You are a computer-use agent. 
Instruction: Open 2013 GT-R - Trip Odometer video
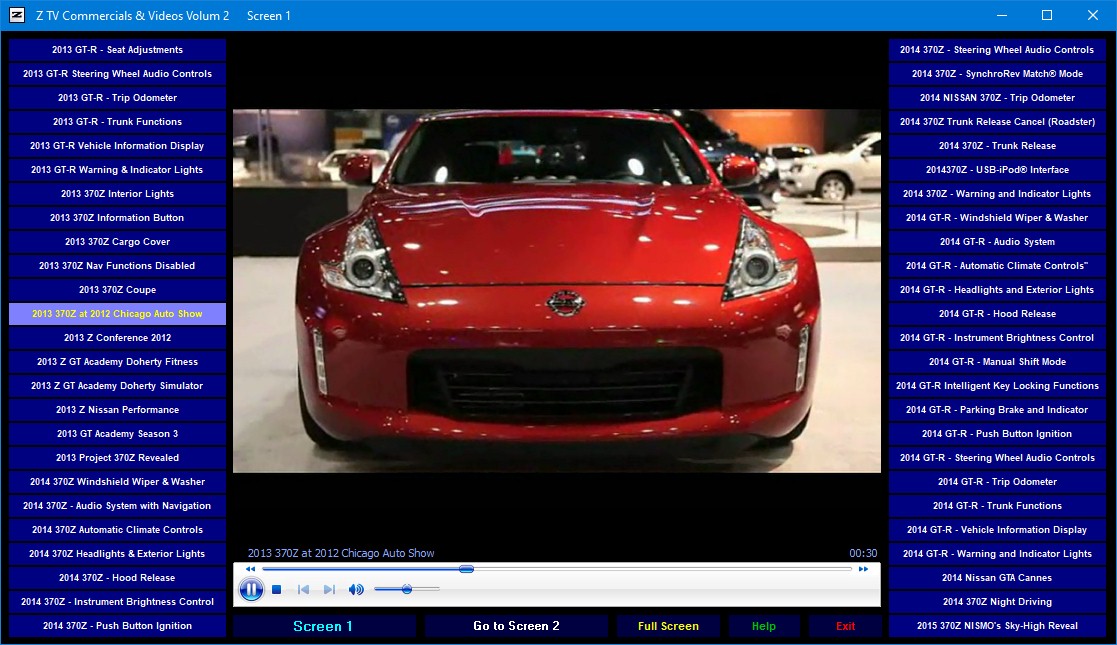(118, 98)
